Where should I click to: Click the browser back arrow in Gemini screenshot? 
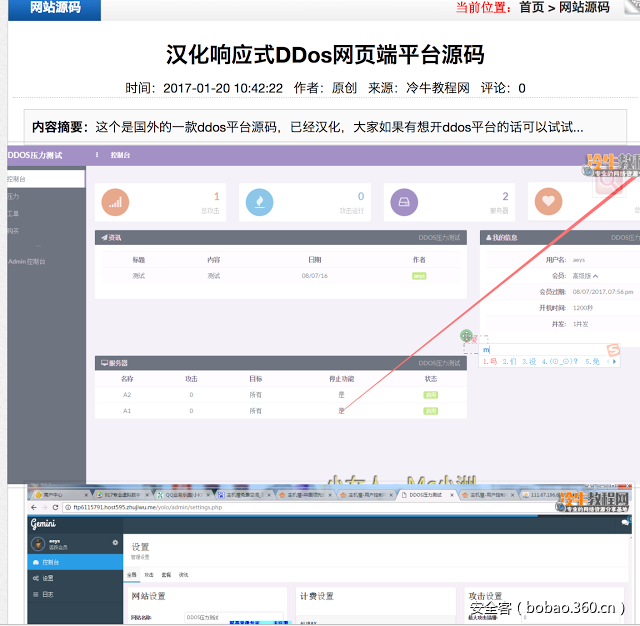(x=34, y=507)
